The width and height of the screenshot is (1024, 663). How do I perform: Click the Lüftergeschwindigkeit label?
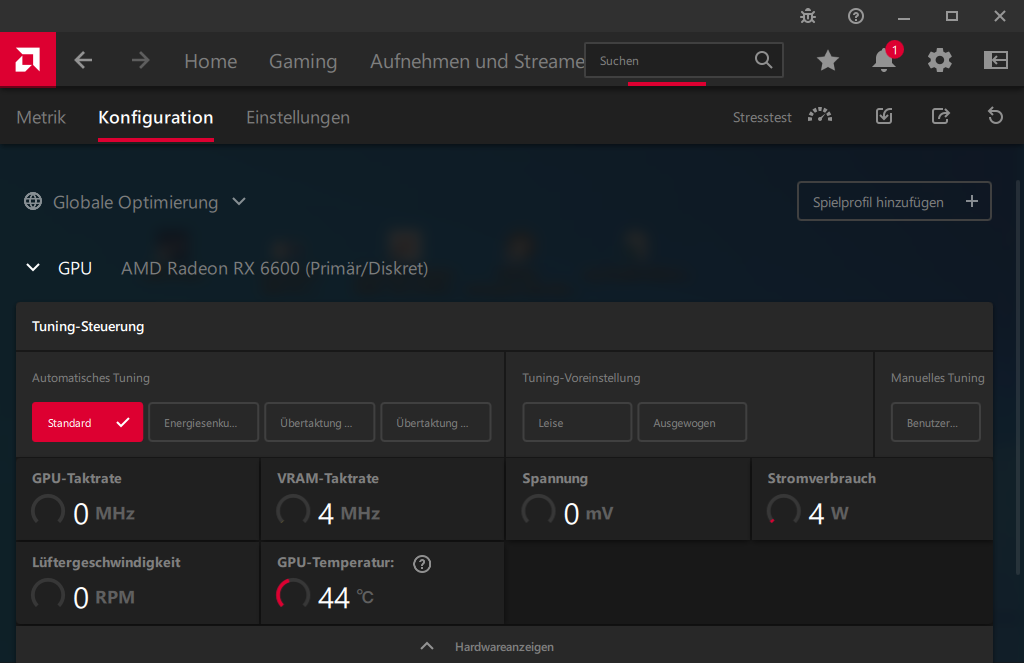point(106,562)
